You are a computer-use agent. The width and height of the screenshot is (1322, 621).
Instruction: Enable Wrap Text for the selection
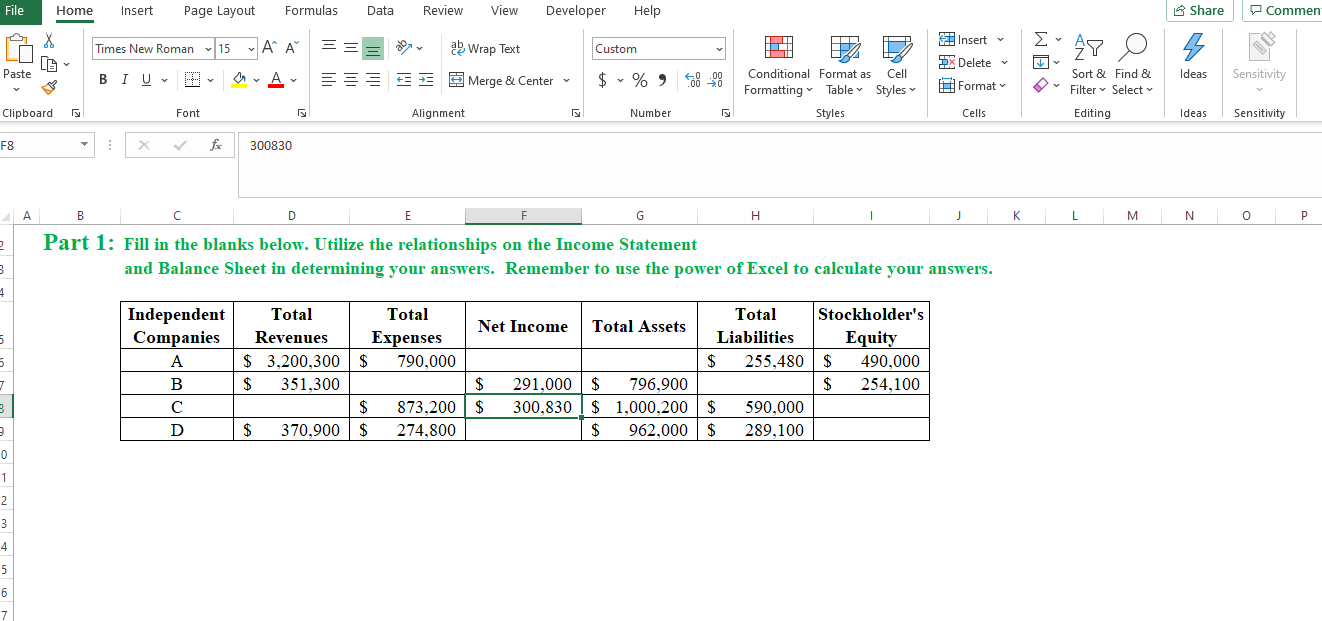(486, 48)
